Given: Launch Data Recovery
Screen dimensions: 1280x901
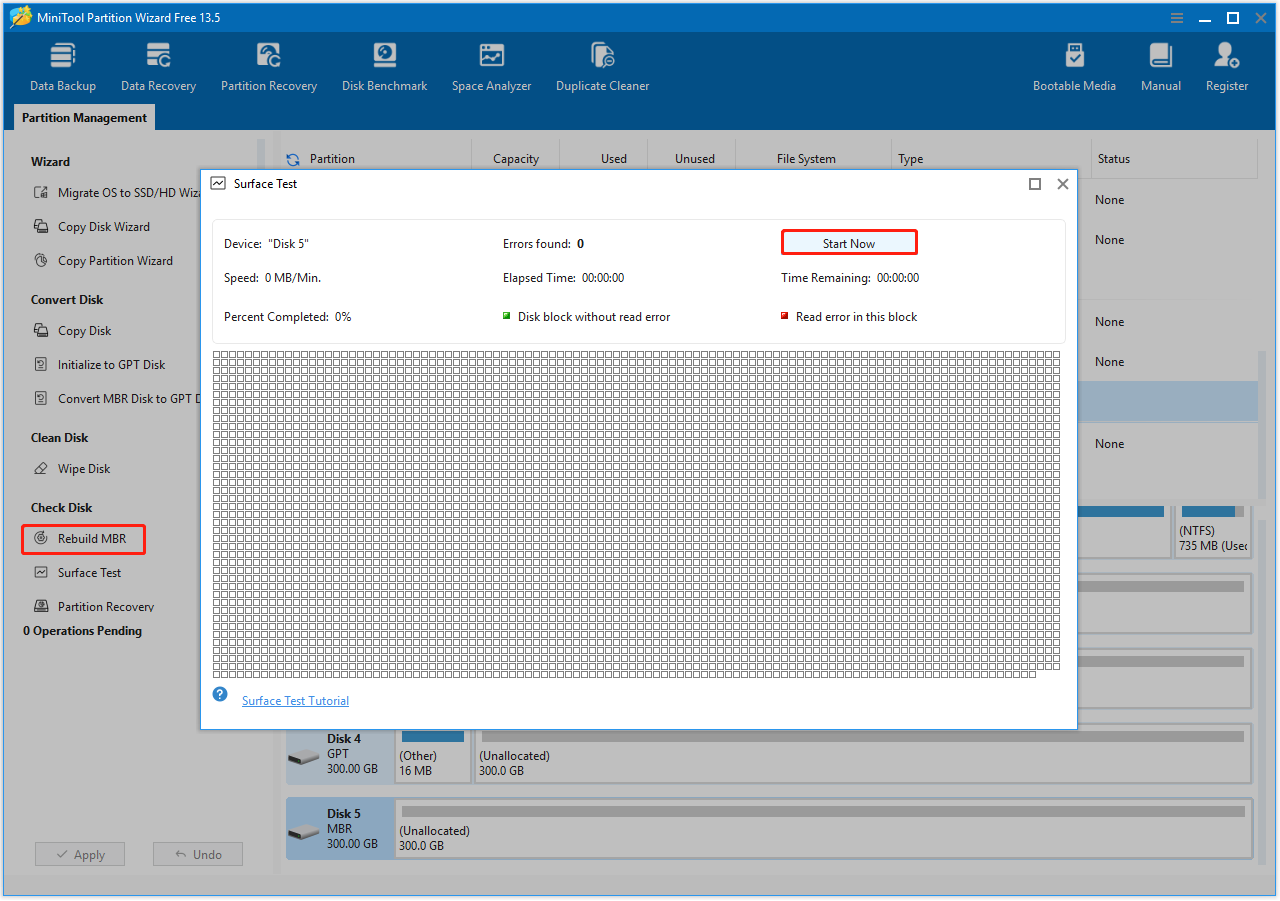Looking at the screenshot, I should (158, 63).
